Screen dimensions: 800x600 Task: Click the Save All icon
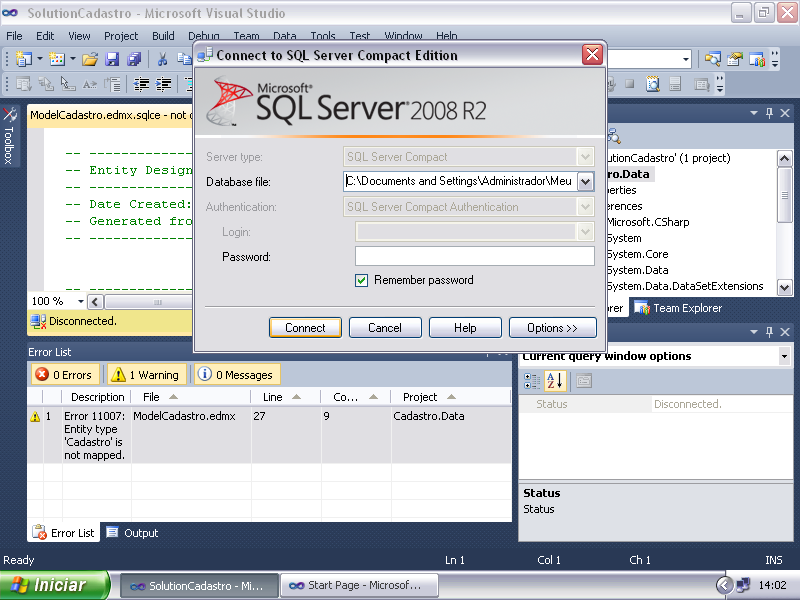[134, 59]
